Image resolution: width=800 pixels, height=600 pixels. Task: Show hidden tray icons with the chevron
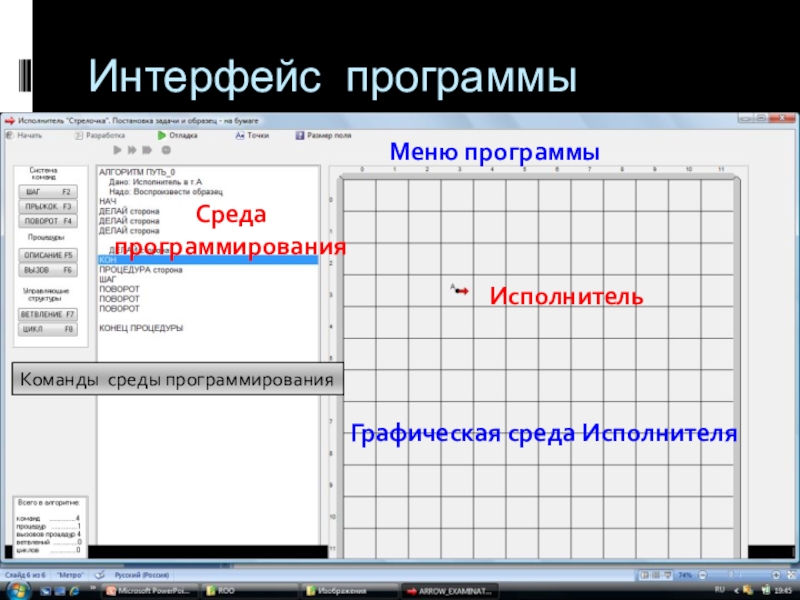736,590
